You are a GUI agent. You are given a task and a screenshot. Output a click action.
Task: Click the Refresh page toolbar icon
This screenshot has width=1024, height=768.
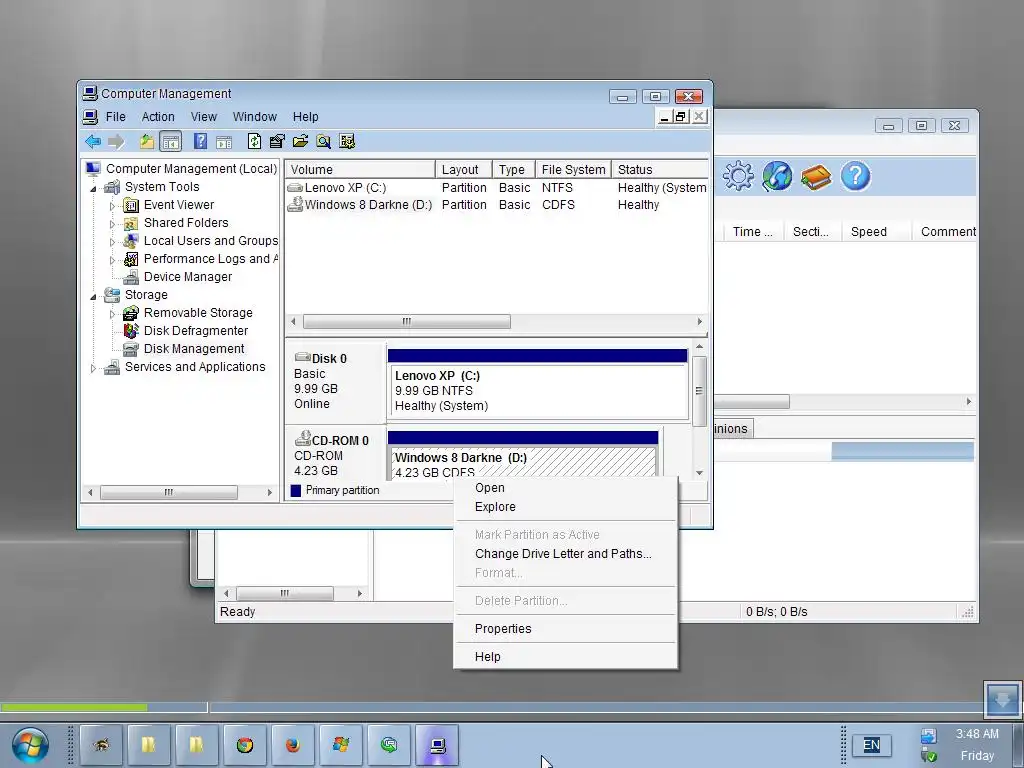tap(254, 141)
